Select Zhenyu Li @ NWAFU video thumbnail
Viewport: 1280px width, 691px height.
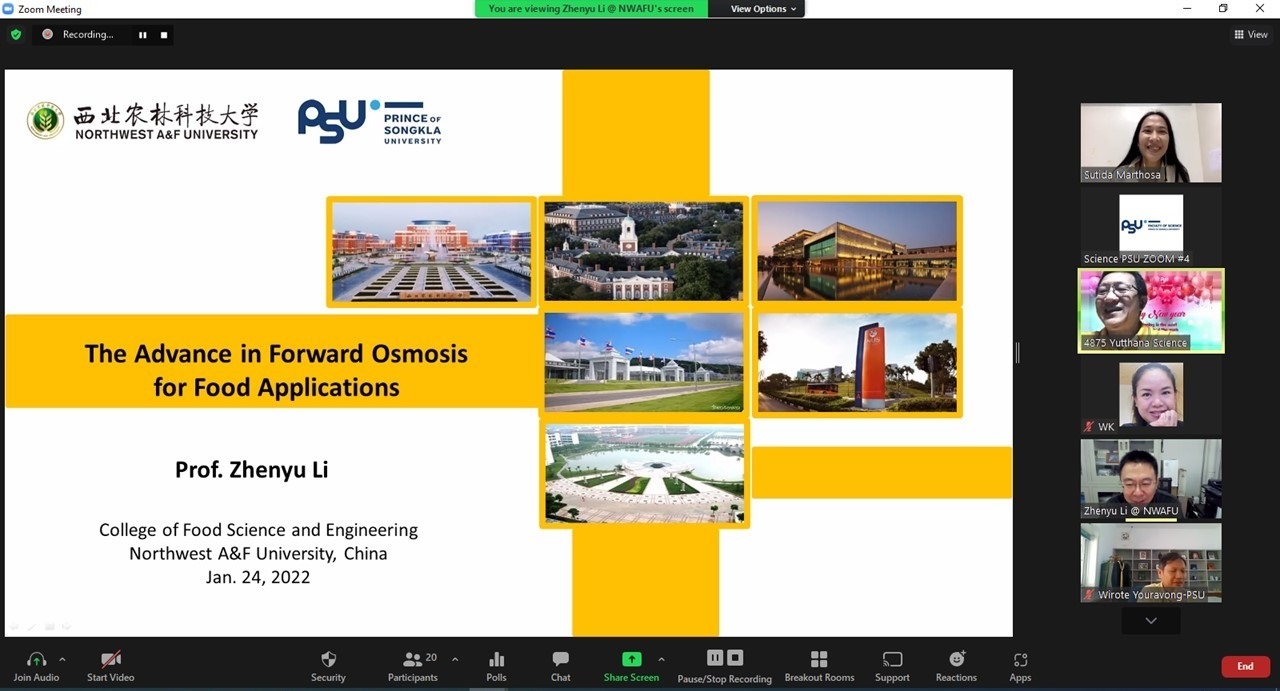pos(1150,479)
